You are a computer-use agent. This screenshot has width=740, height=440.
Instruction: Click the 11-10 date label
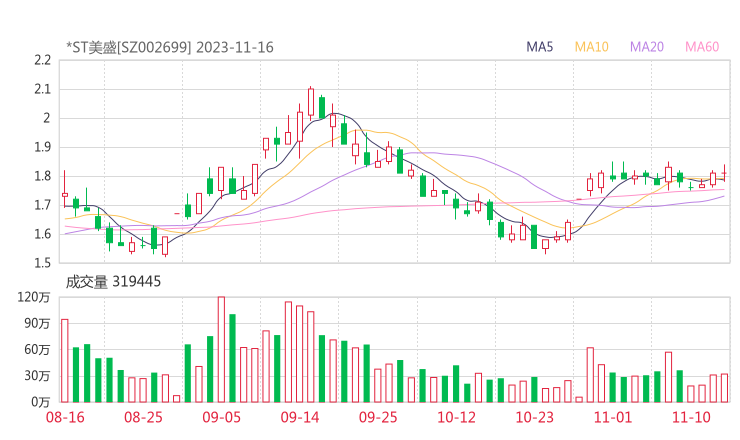[x=691, y=417]
